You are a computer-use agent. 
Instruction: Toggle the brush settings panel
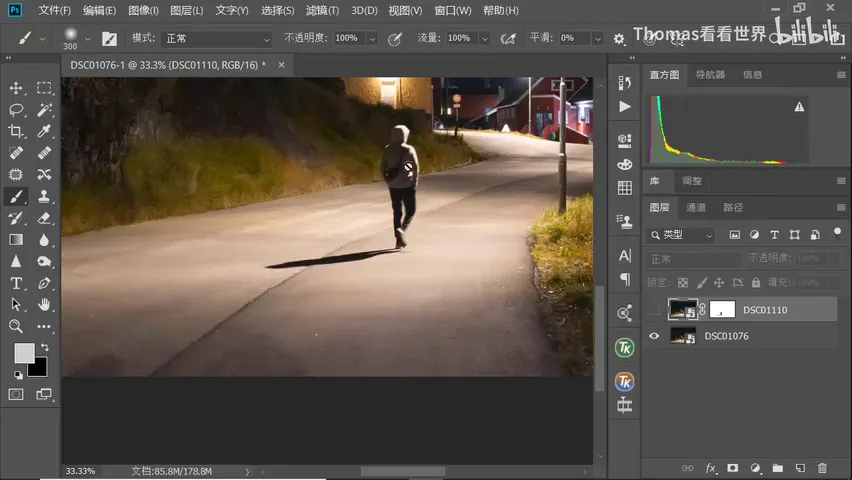pyautogui.click(x=109, y=39)
